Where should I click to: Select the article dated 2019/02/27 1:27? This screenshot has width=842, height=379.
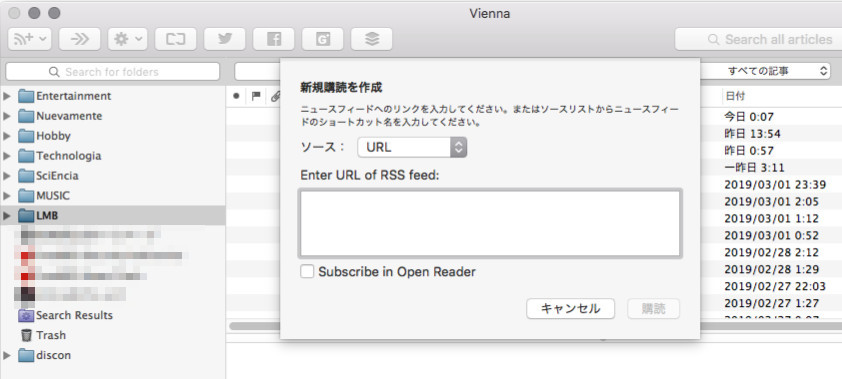[771, 304]
